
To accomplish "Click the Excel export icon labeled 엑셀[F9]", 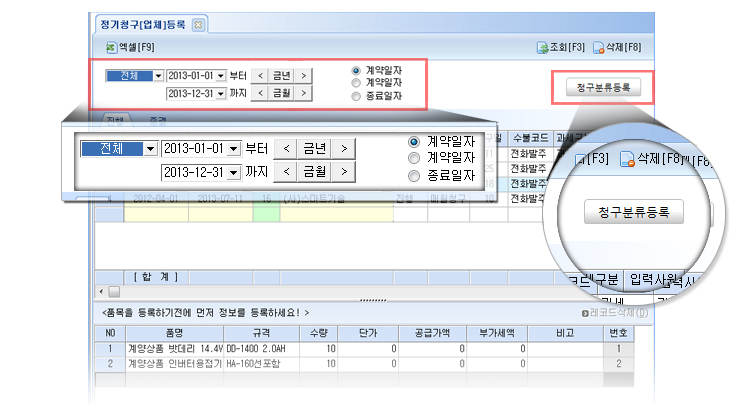I will [x=111, y=47].
